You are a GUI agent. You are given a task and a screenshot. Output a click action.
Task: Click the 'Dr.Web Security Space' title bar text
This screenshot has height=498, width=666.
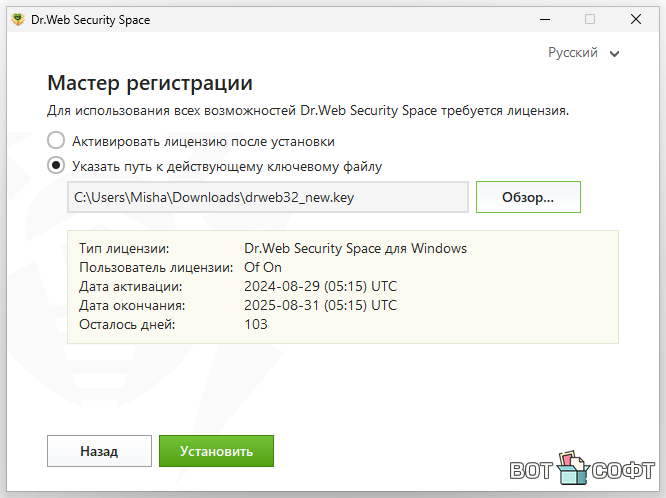coord(90,20)
